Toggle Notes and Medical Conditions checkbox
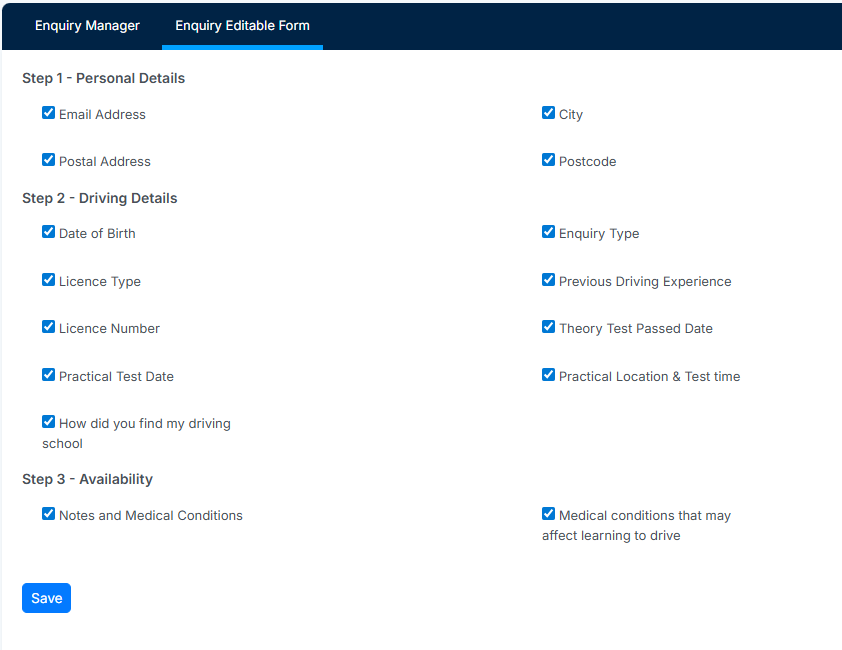 point(48,514)
